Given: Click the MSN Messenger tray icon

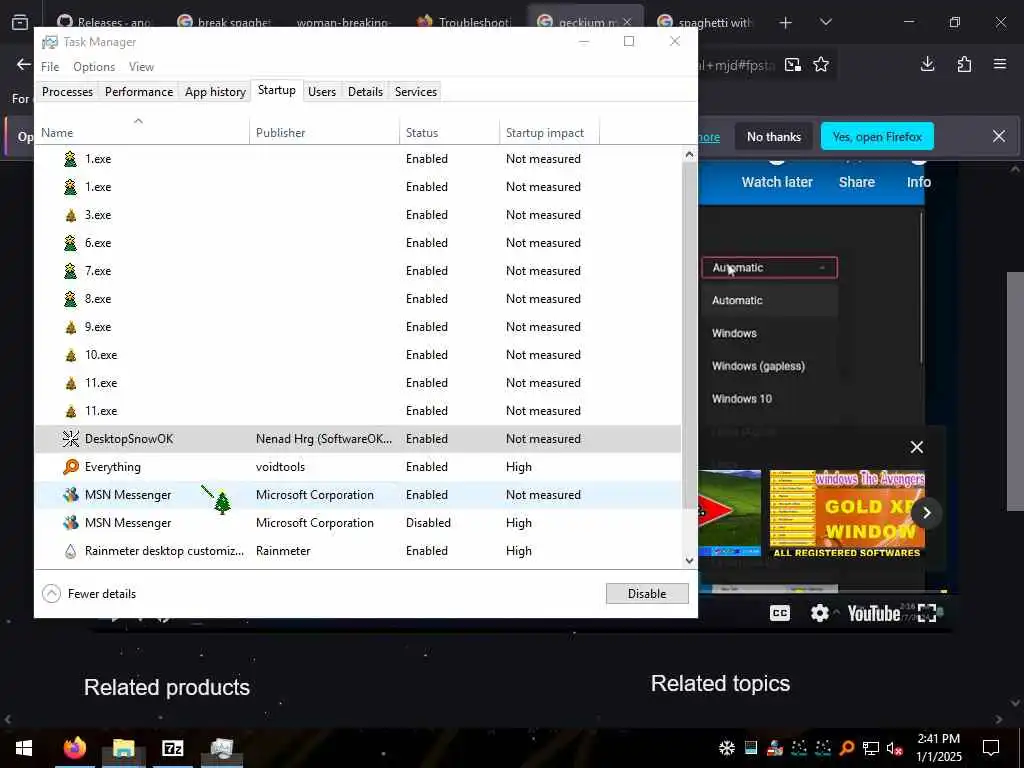Looking at the screenshot, I should [x=775, y=748].
